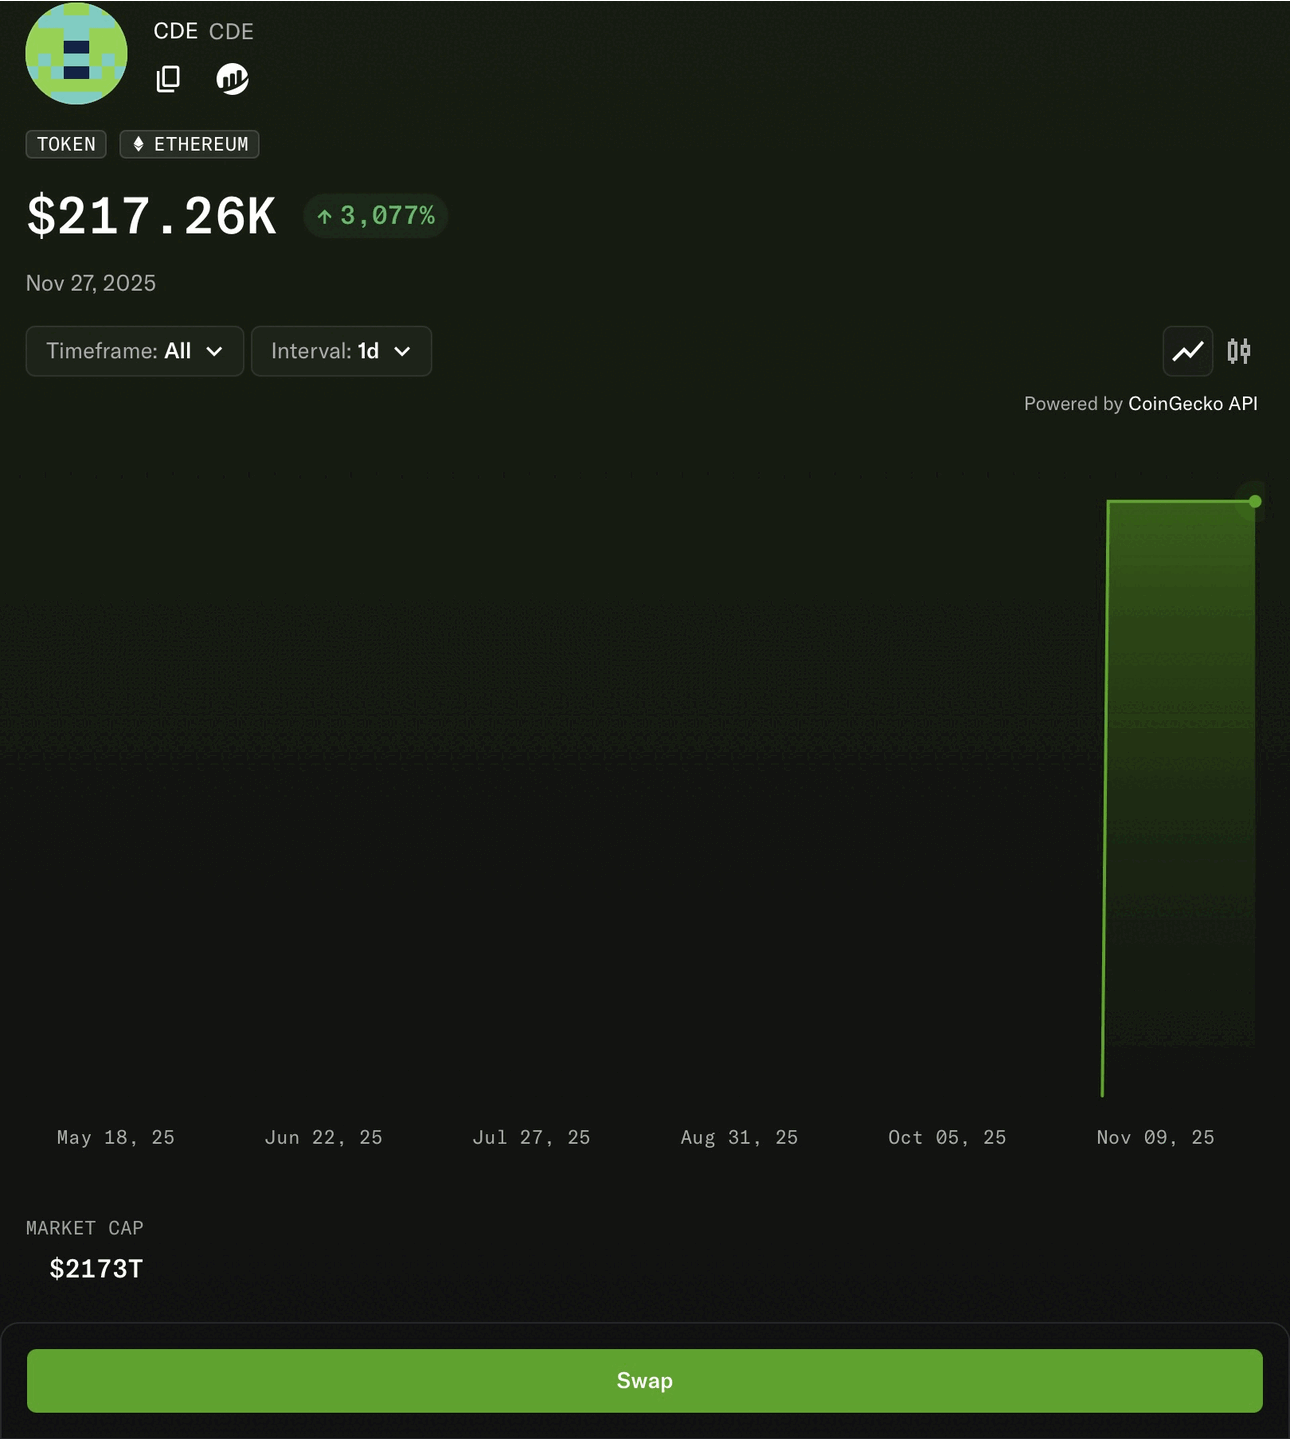Click the TOKEN tag badge

coord(66,144)
